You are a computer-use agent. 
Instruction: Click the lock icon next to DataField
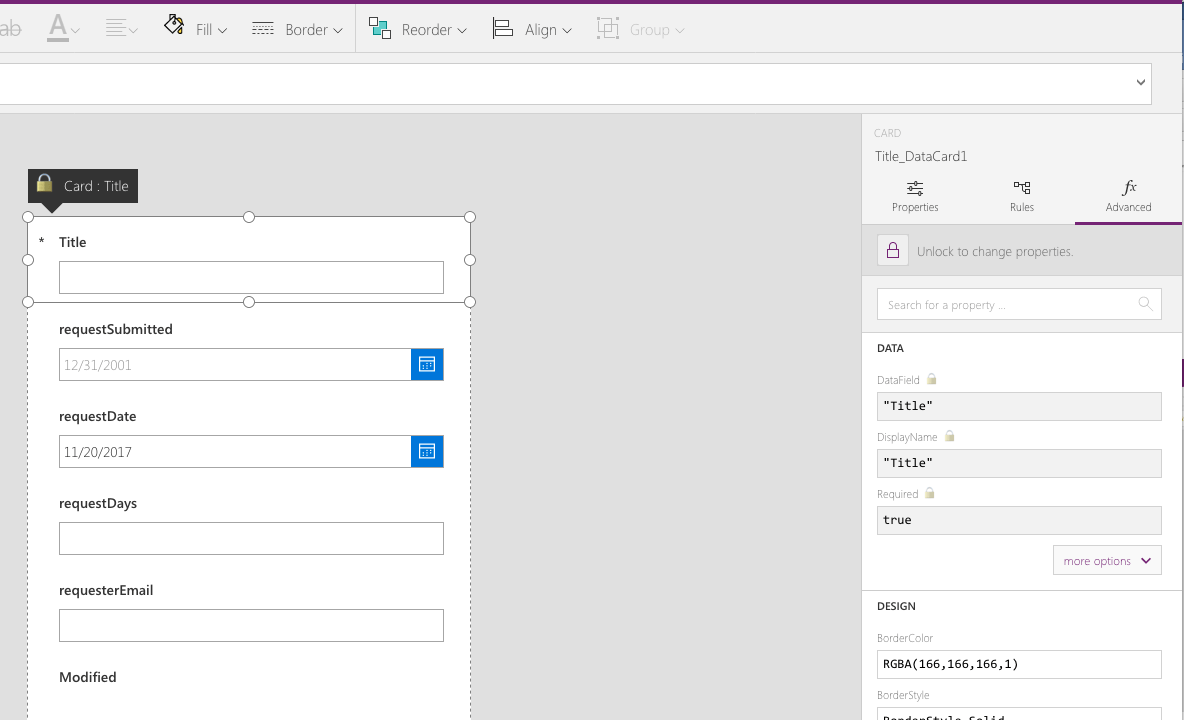coord(931,379)
